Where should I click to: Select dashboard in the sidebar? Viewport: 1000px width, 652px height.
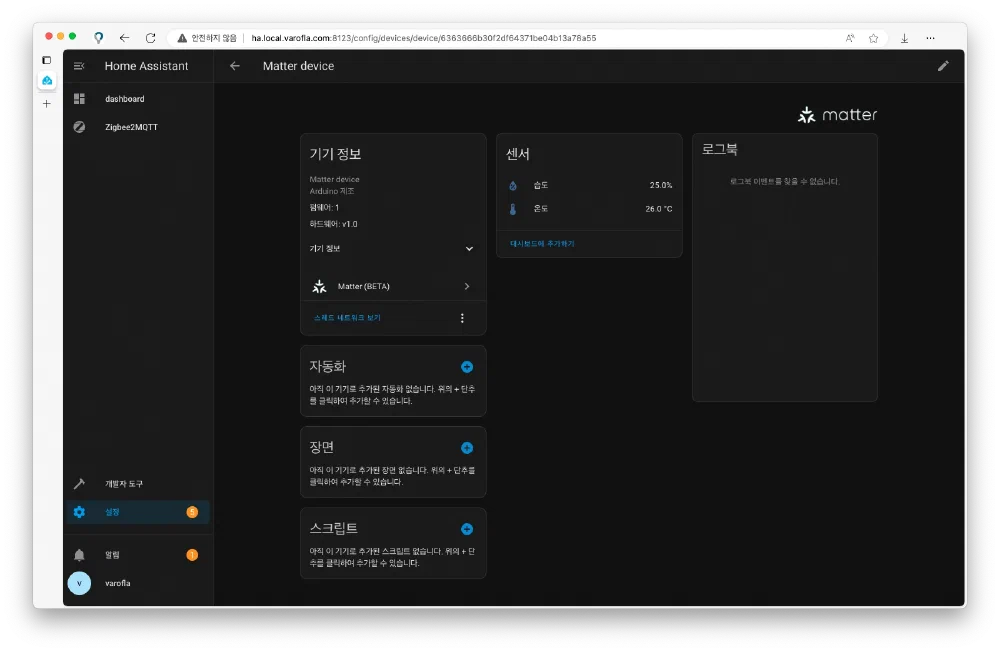(x=125, y=98)
